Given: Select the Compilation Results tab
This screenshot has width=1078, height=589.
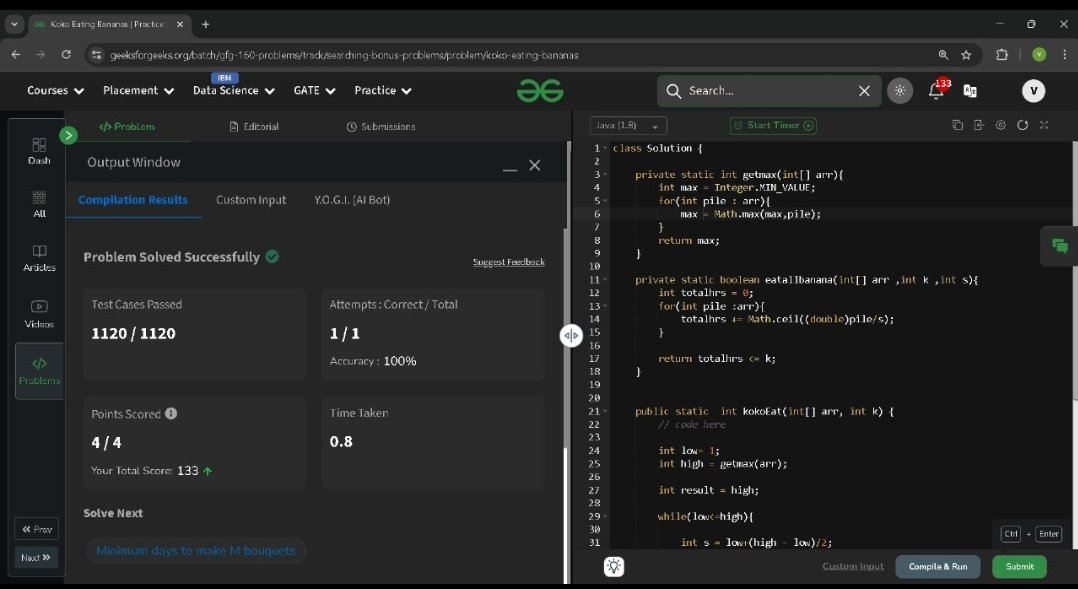Looking at the screenshot, I should 133,200.
